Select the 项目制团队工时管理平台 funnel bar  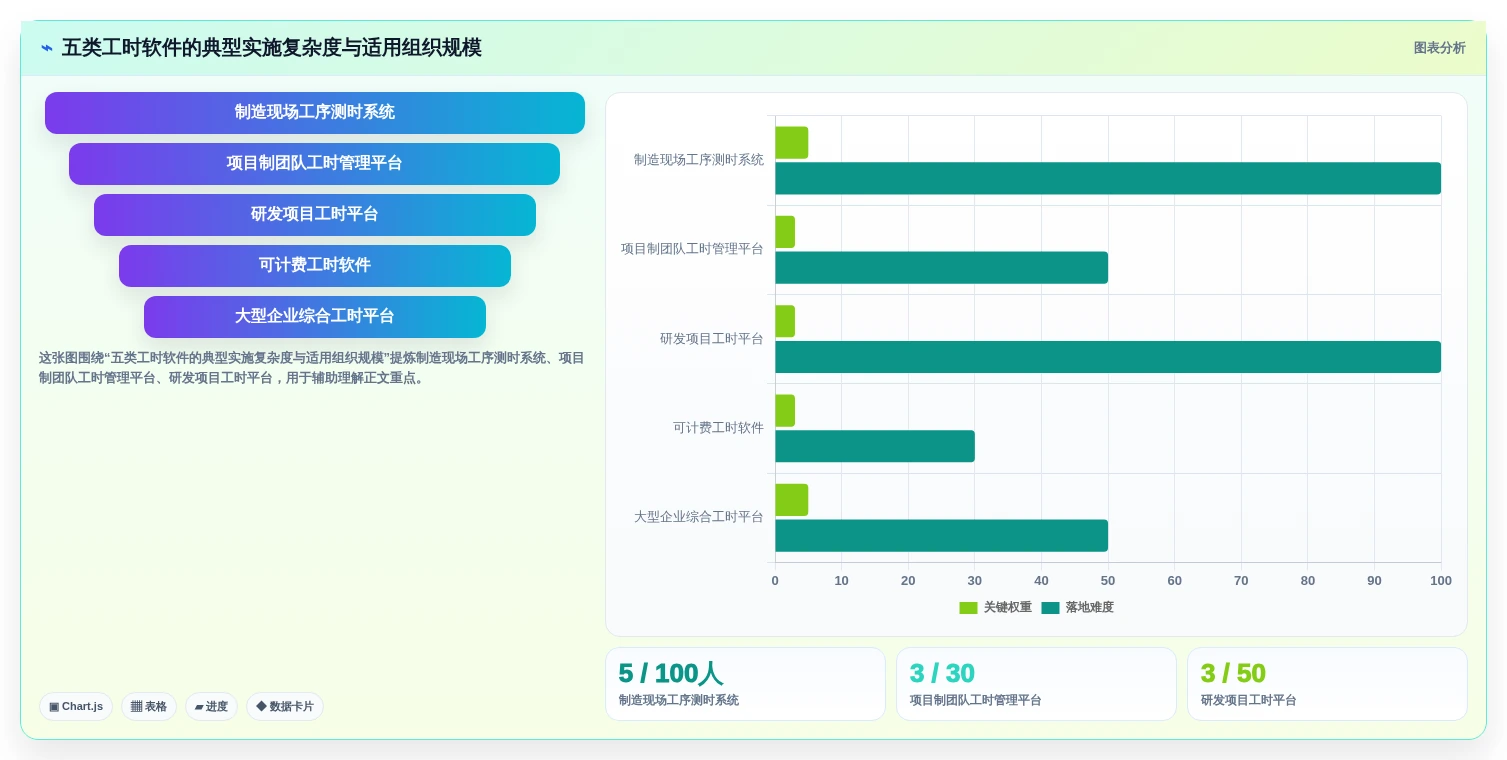click(x=314, y=164)
